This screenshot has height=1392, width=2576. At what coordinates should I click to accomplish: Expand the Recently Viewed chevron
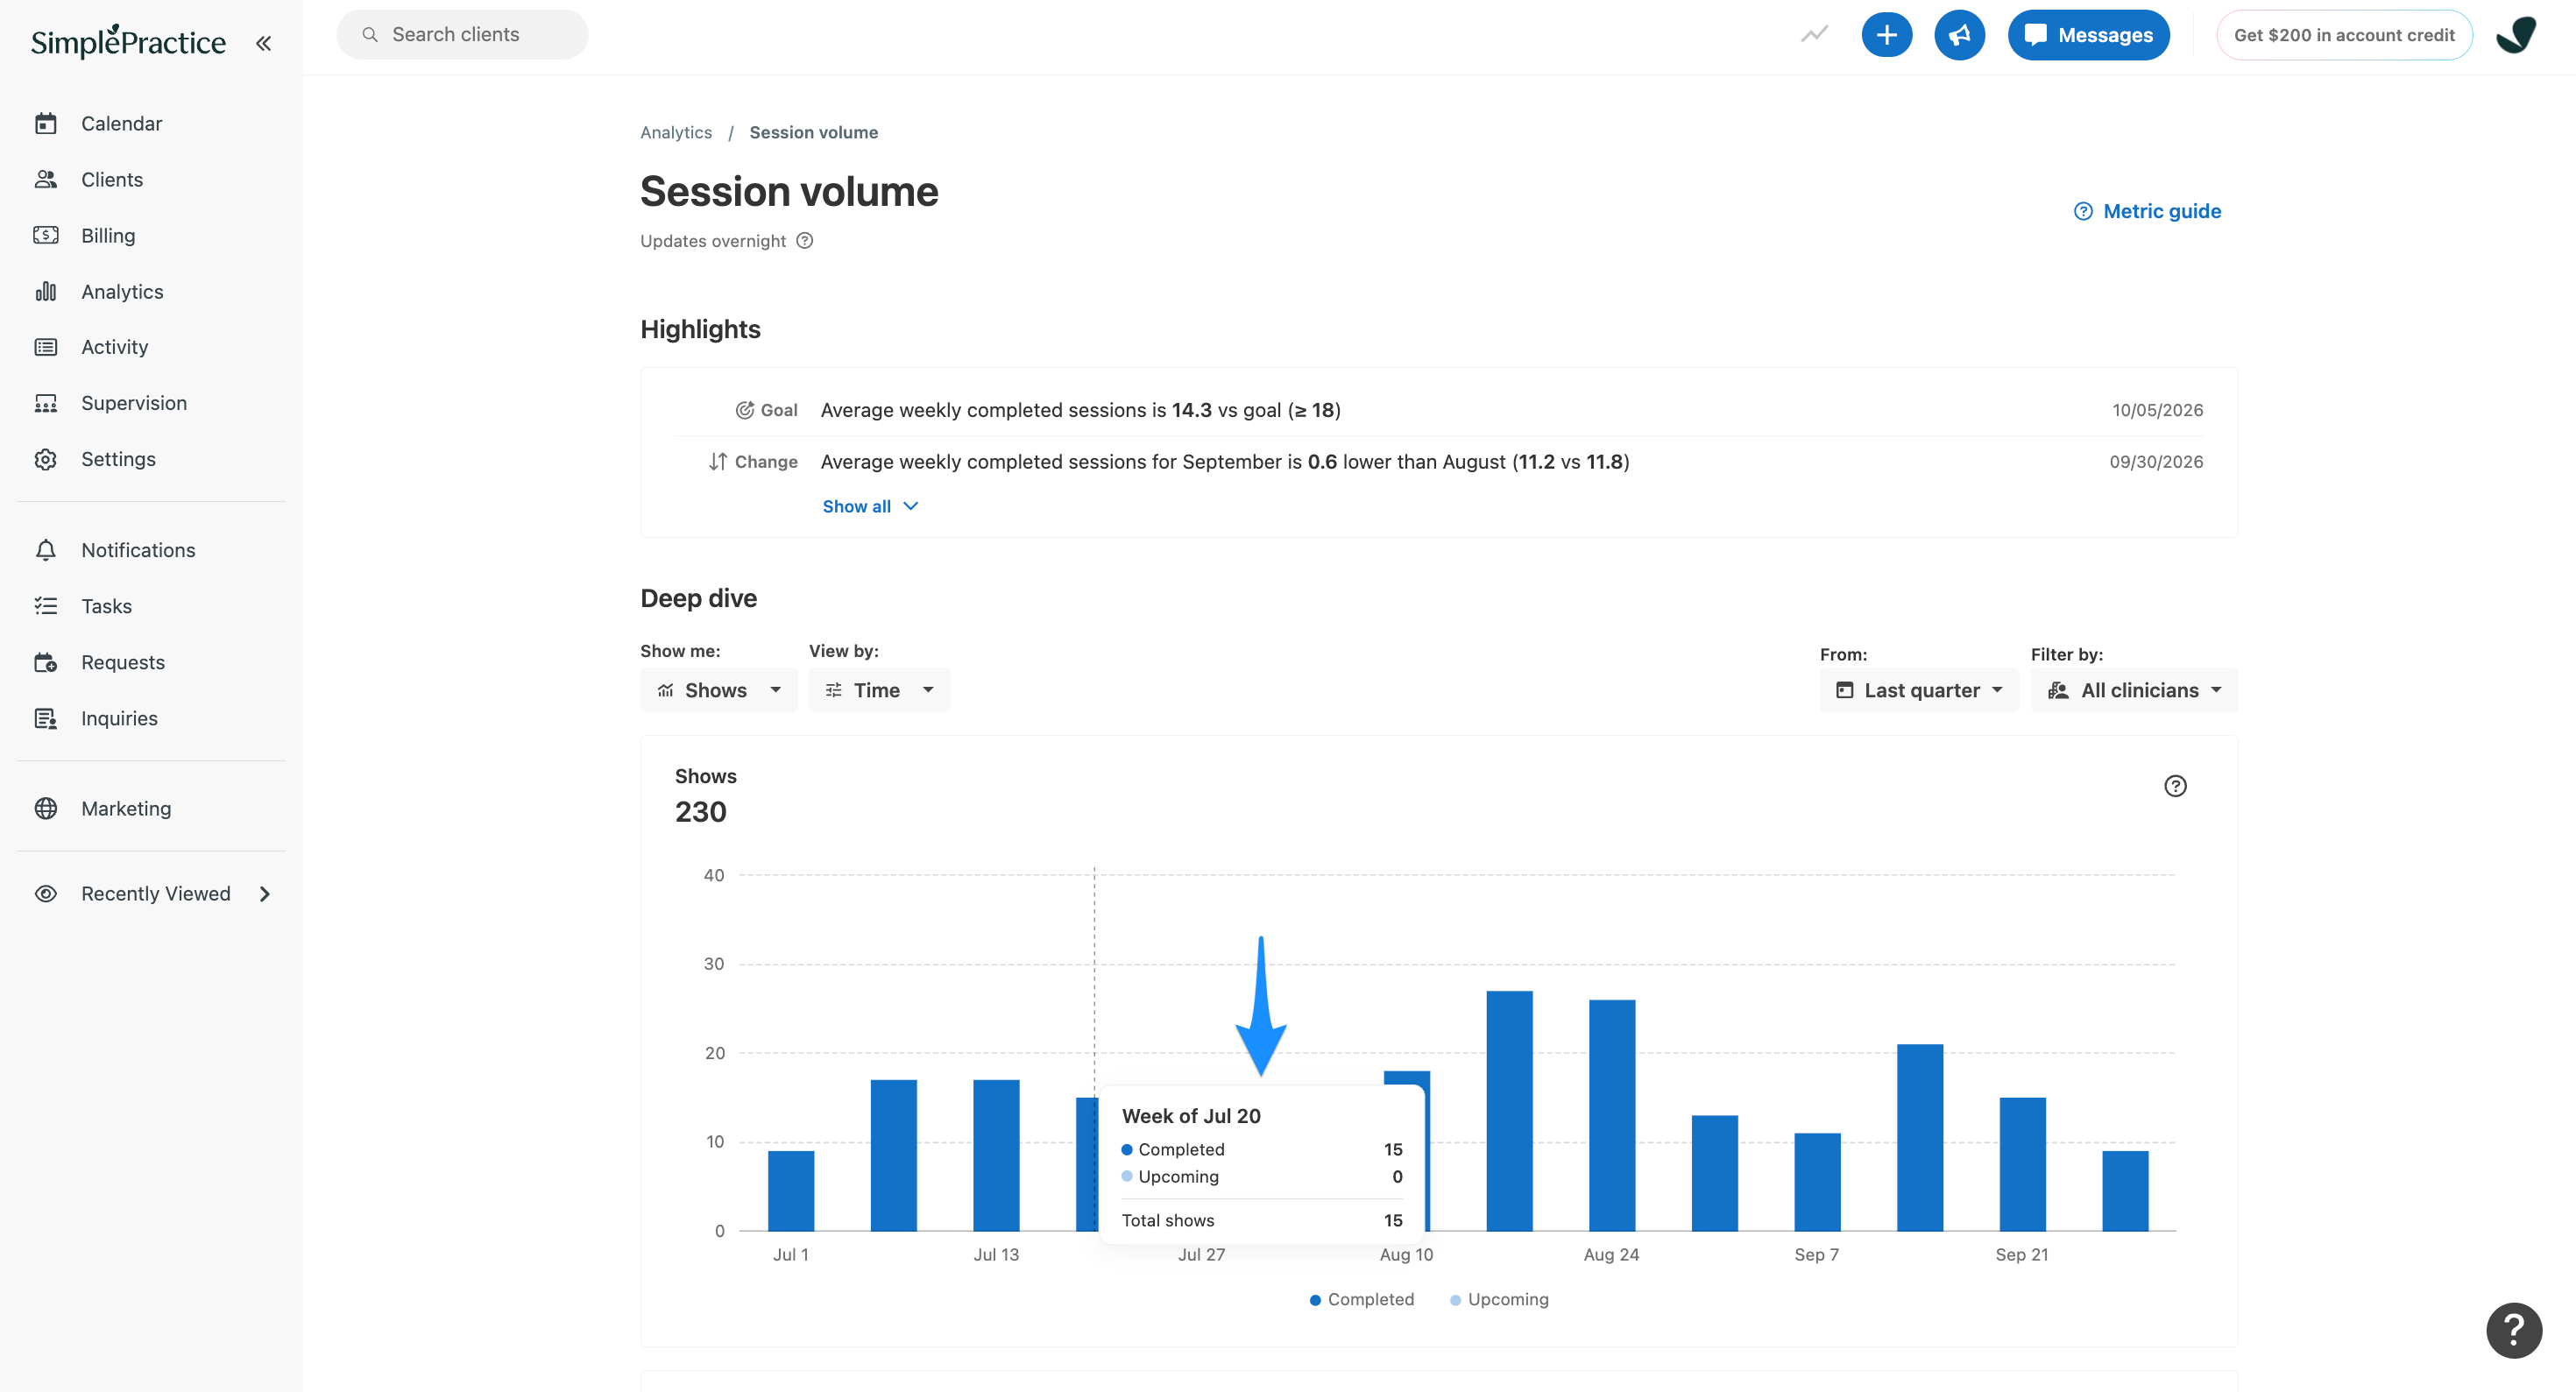(265, 894)
